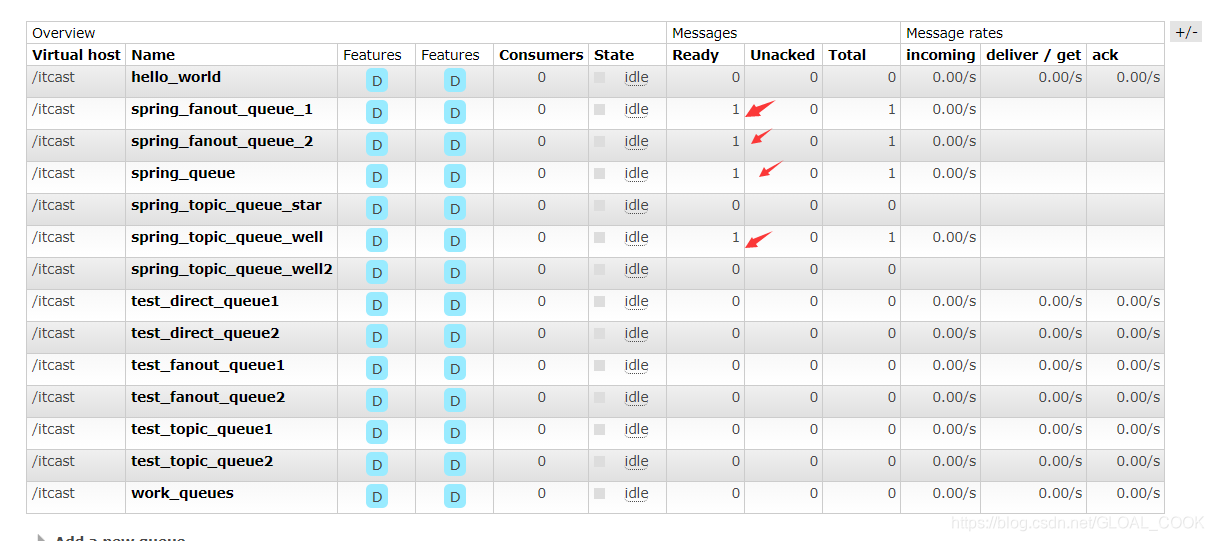Click left D badge for test_direct_queue1
Screen dimensions: 1214x541
[x=377, y=305]
